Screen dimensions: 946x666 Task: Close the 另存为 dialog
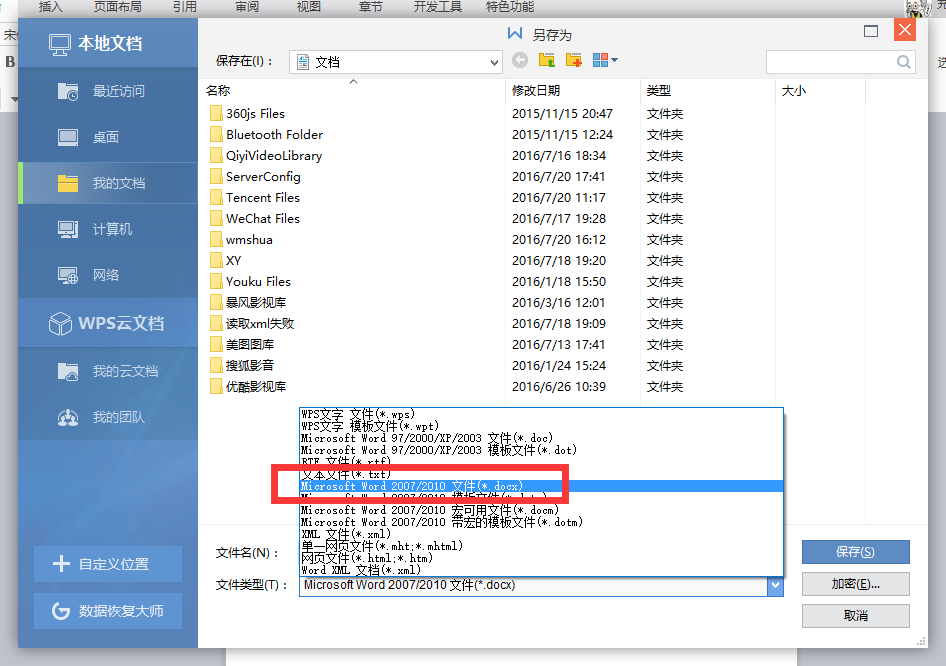tap(904, 30)
